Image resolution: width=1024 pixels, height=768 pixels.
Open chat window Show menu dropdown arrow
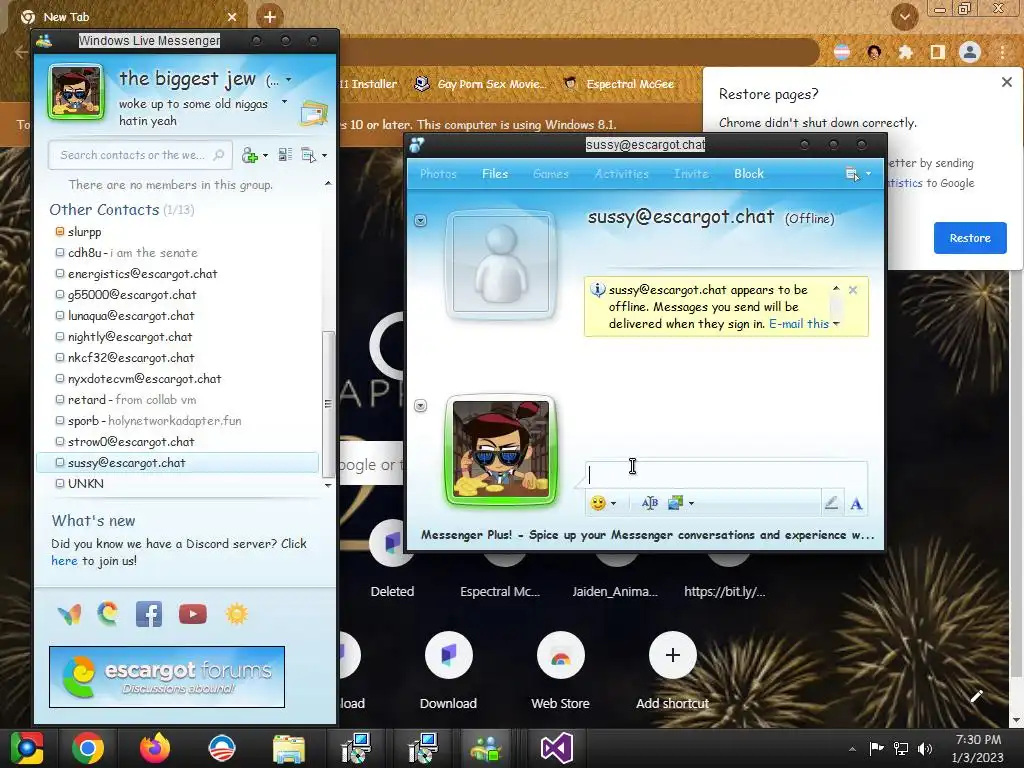(868, 174)
